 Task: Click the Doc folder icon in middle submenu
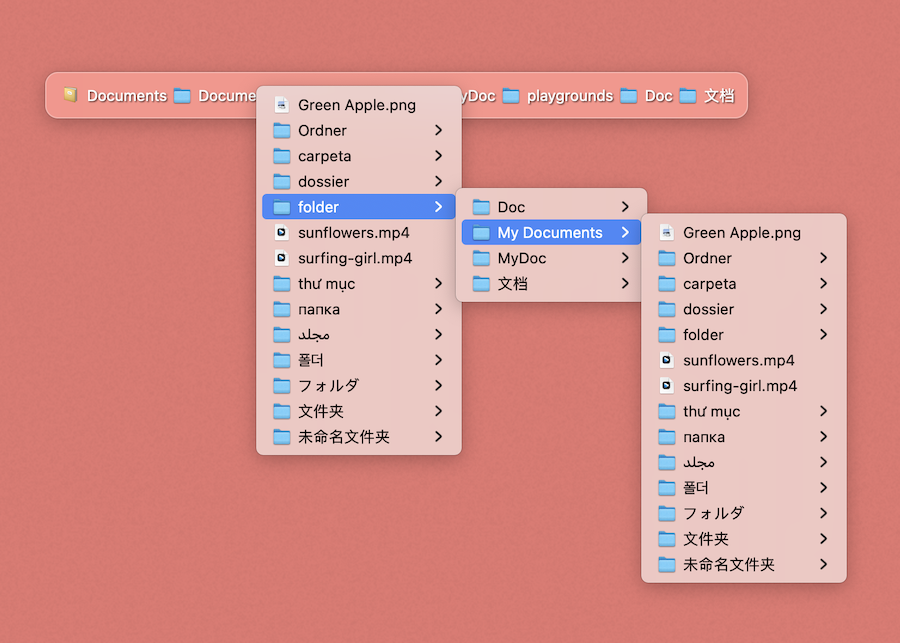(481, 207)
